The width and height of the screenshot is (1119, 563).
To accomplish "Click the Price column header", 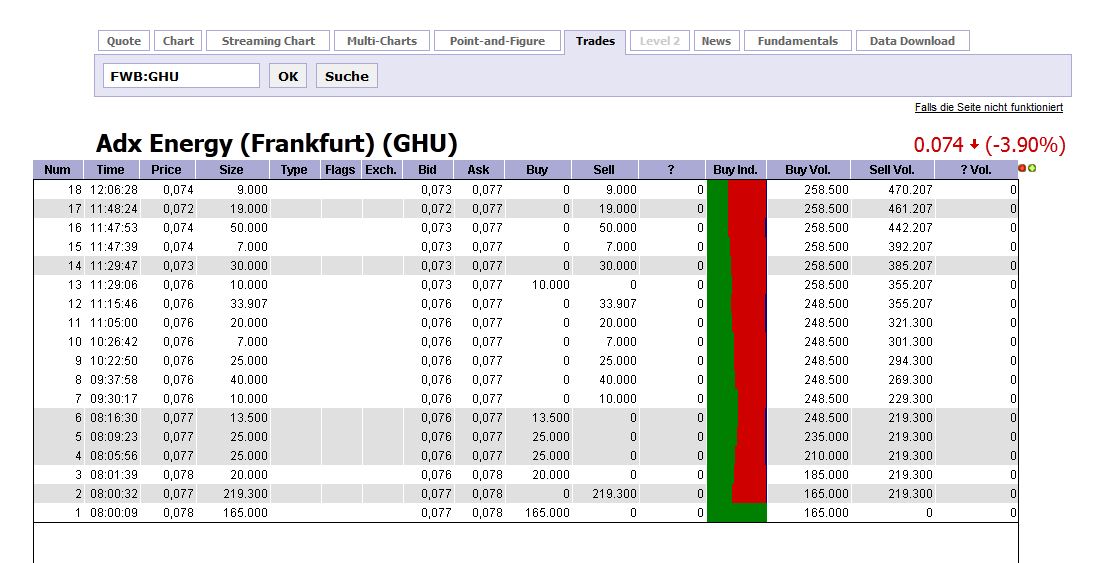I will (x=166, y=170).
